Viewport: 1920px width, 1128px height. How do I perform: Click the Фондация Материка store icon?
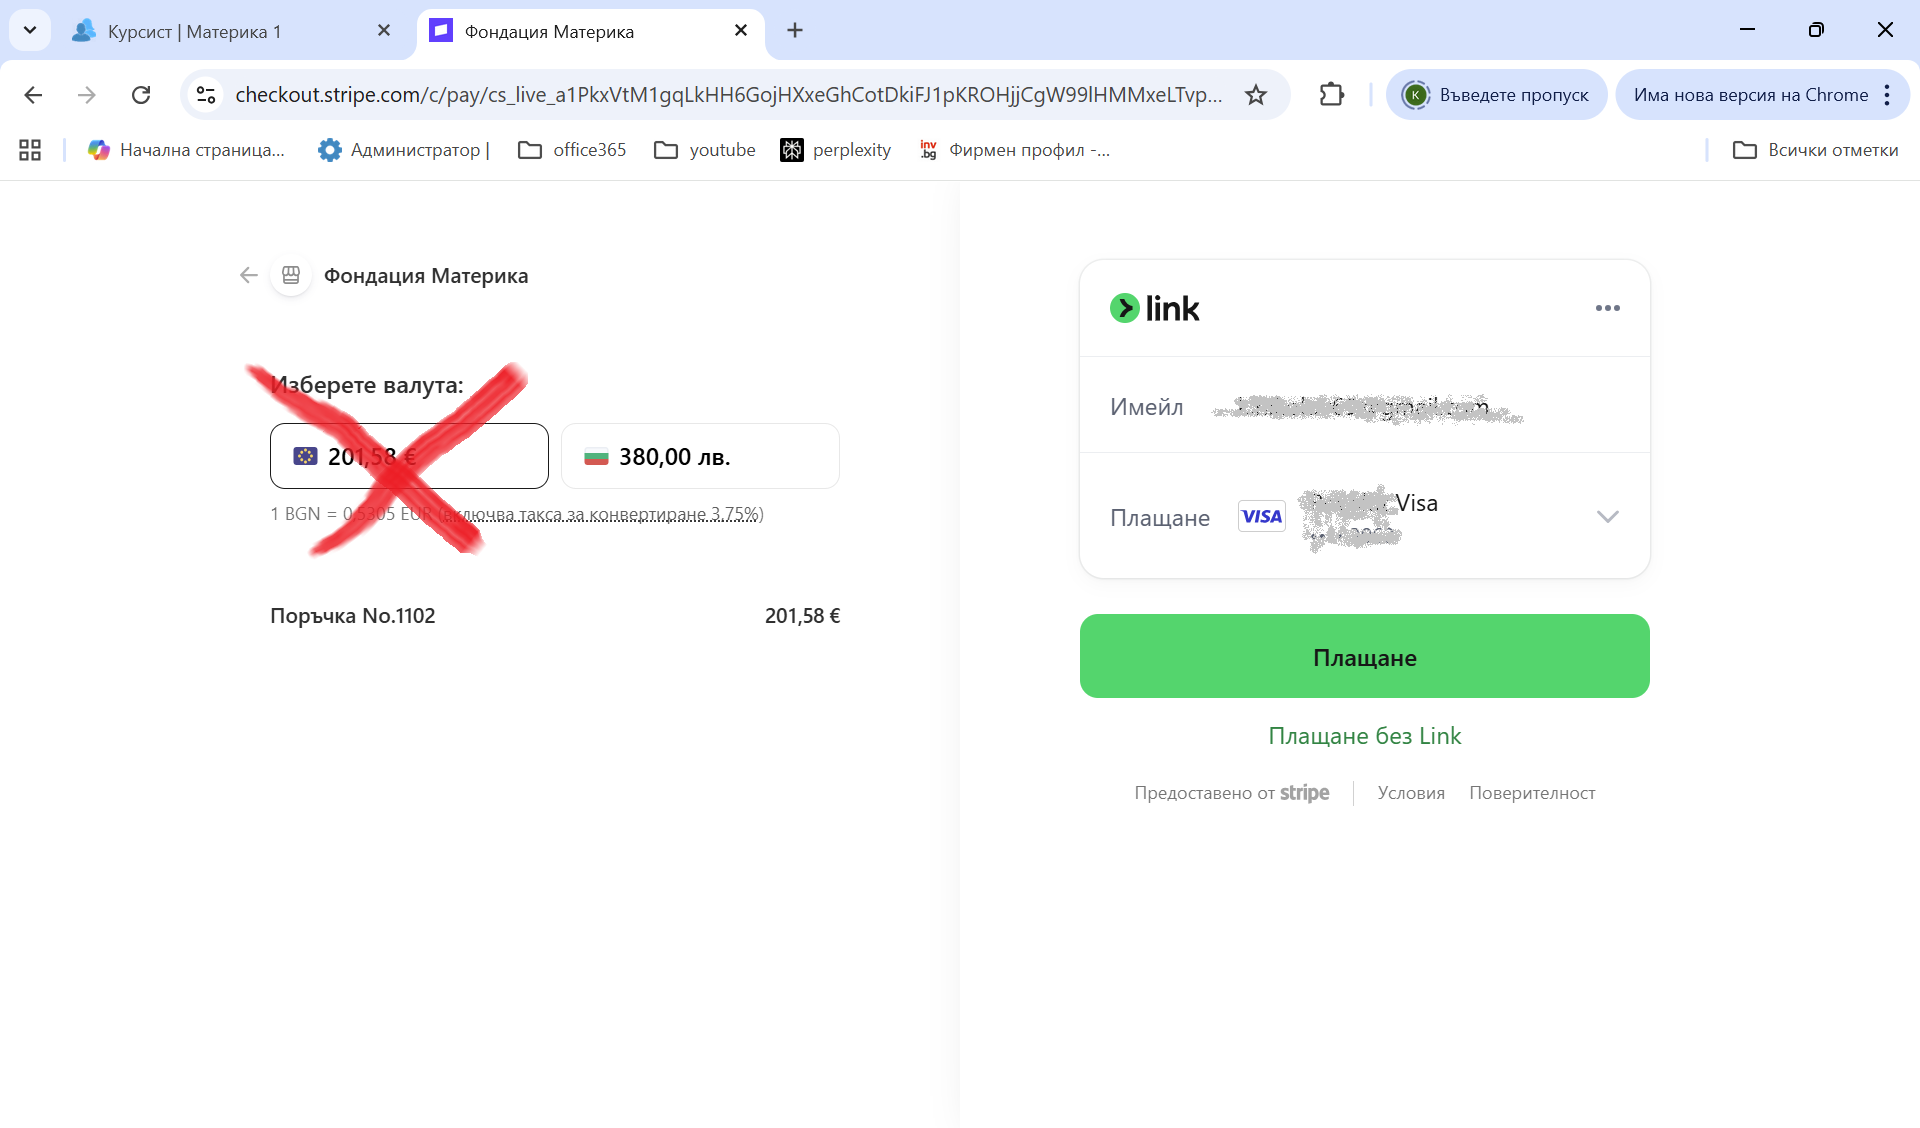click(x=291, y=275)
